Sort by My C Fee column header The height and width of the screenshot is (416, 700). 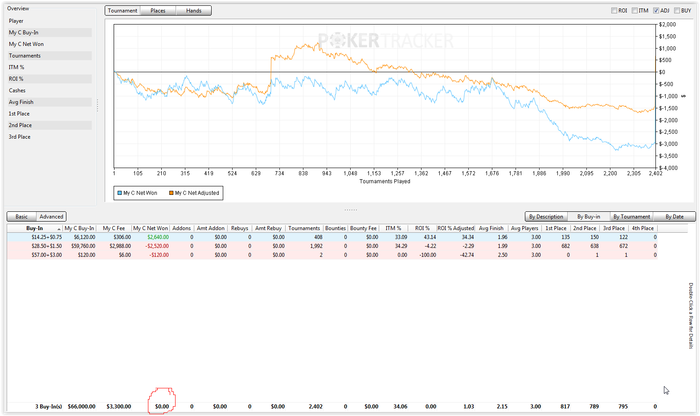(x=114, y=228)
